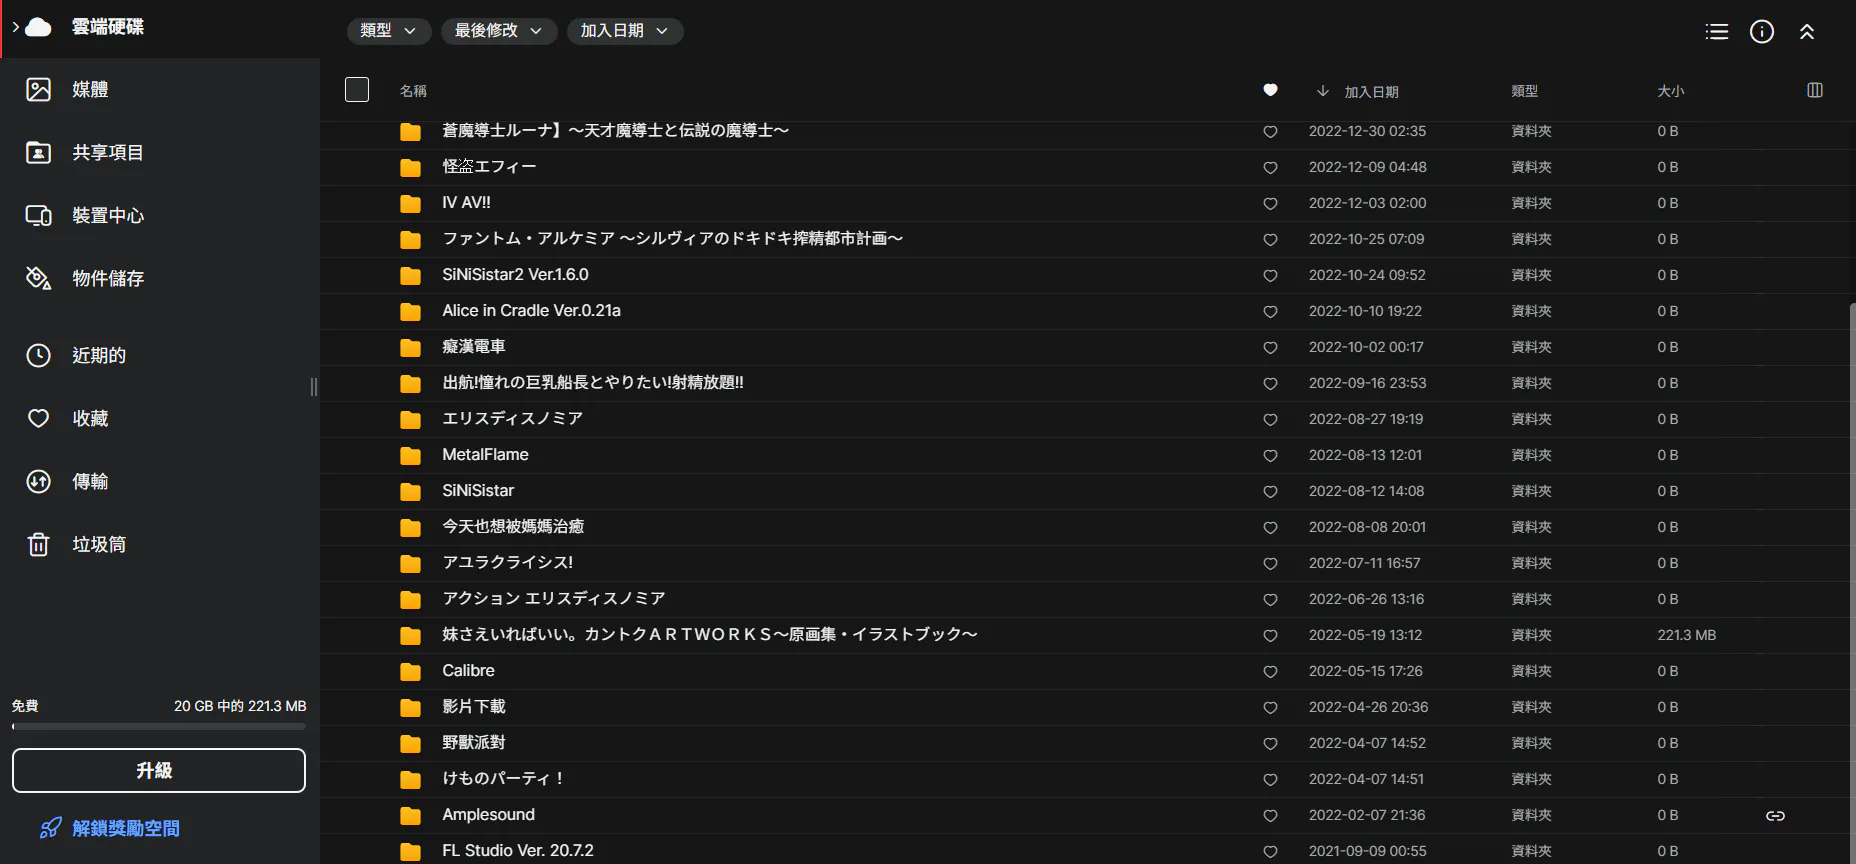The height and width of the screenshot is (864, 1856).
Task: Open column settings icon in header
Action: coord(1814,90)
